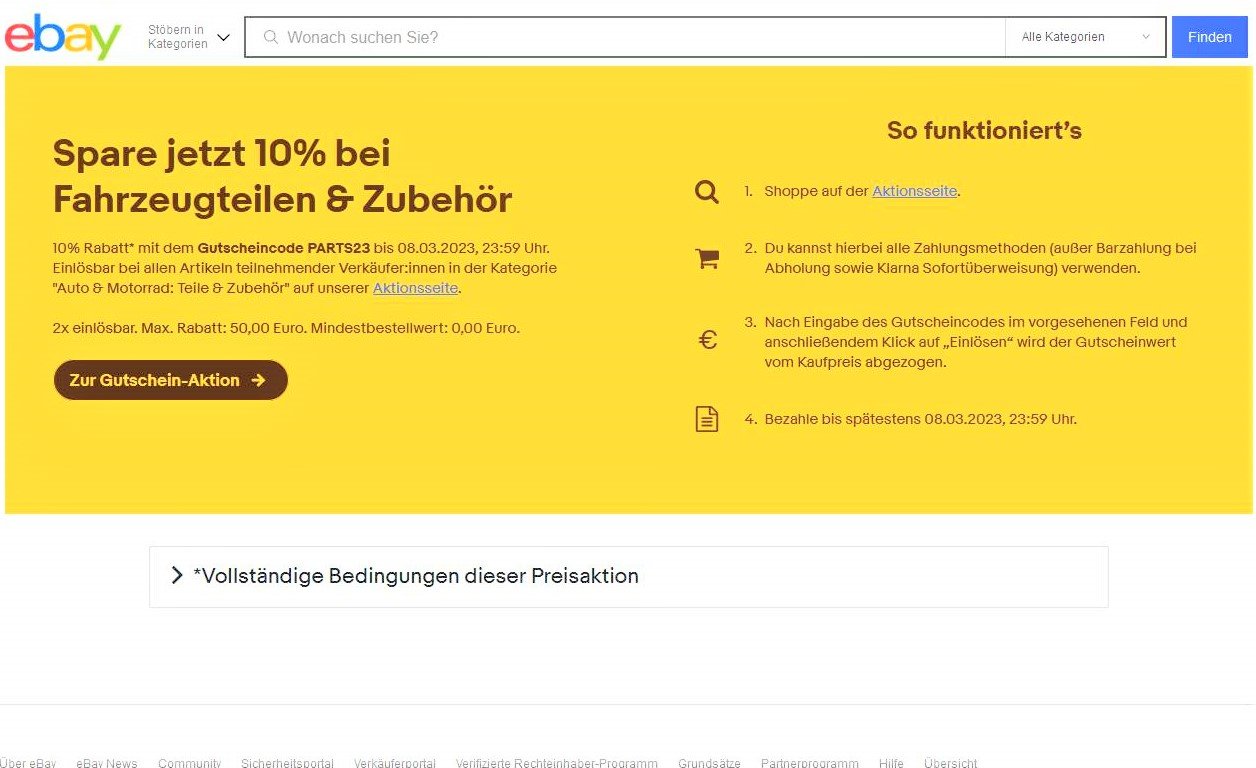Viewport: 1256px width, 768px height.
Task: Open the Hilfe footer link
Action: (891, 763)
